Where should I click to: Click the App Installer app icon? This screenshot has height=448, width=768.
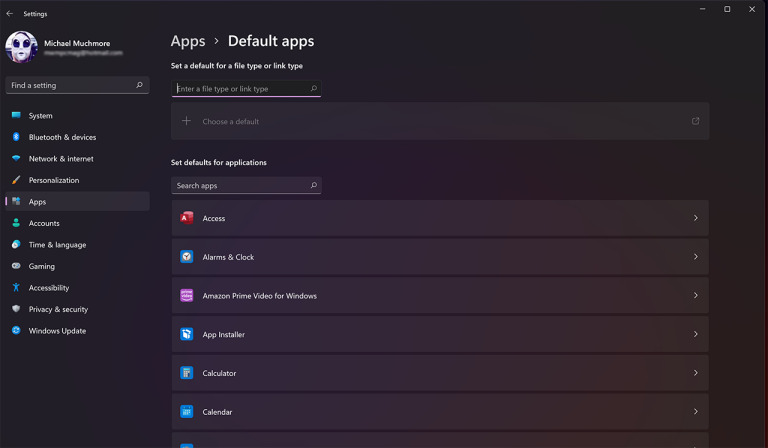(187, 334)
